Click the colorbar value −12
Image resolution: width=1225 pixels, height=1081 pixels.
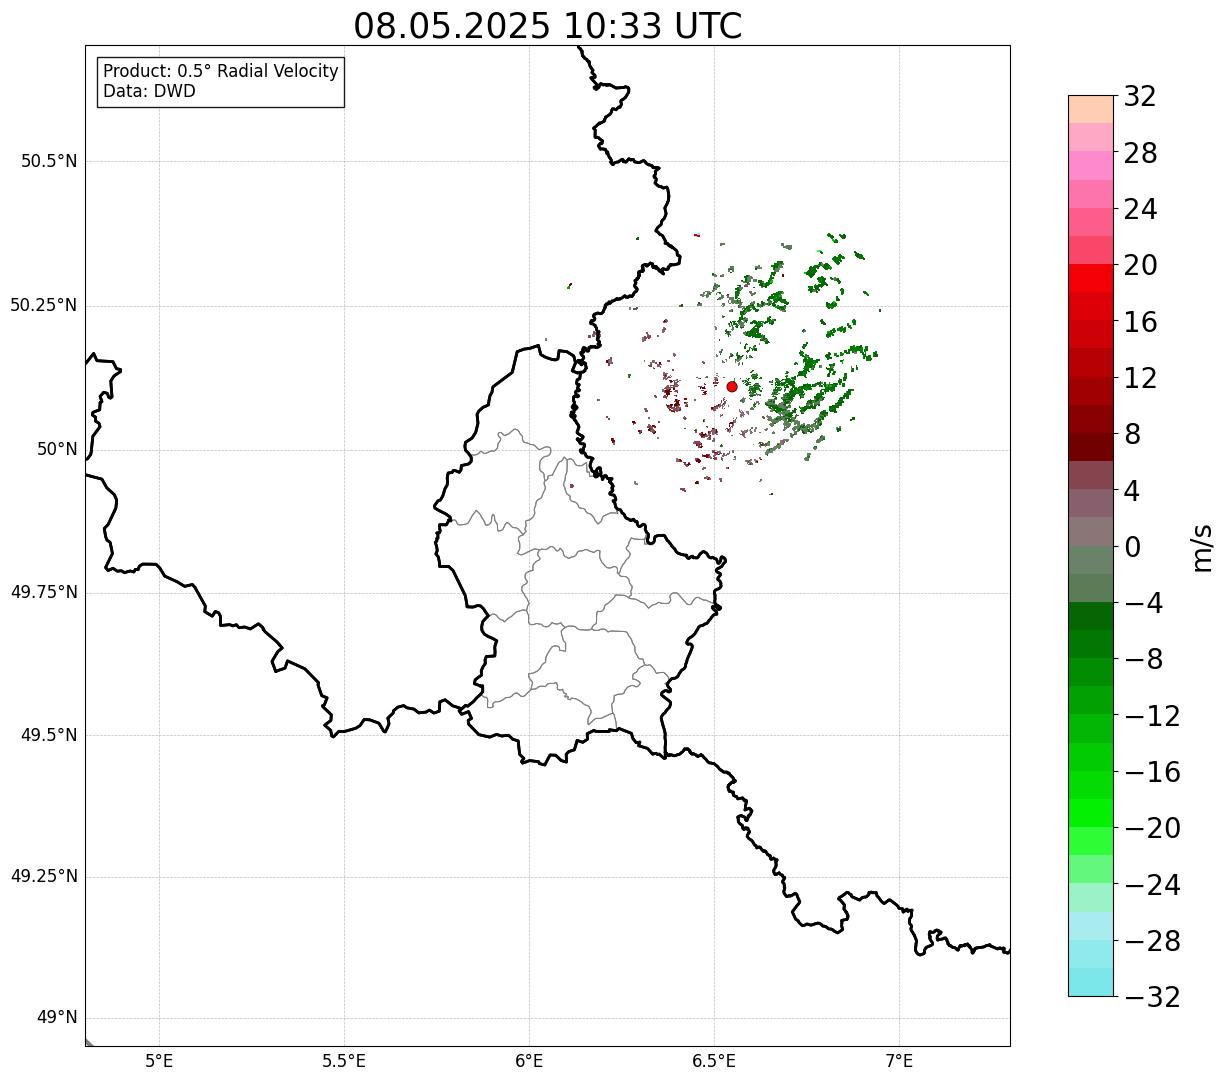pos(1152,715)
